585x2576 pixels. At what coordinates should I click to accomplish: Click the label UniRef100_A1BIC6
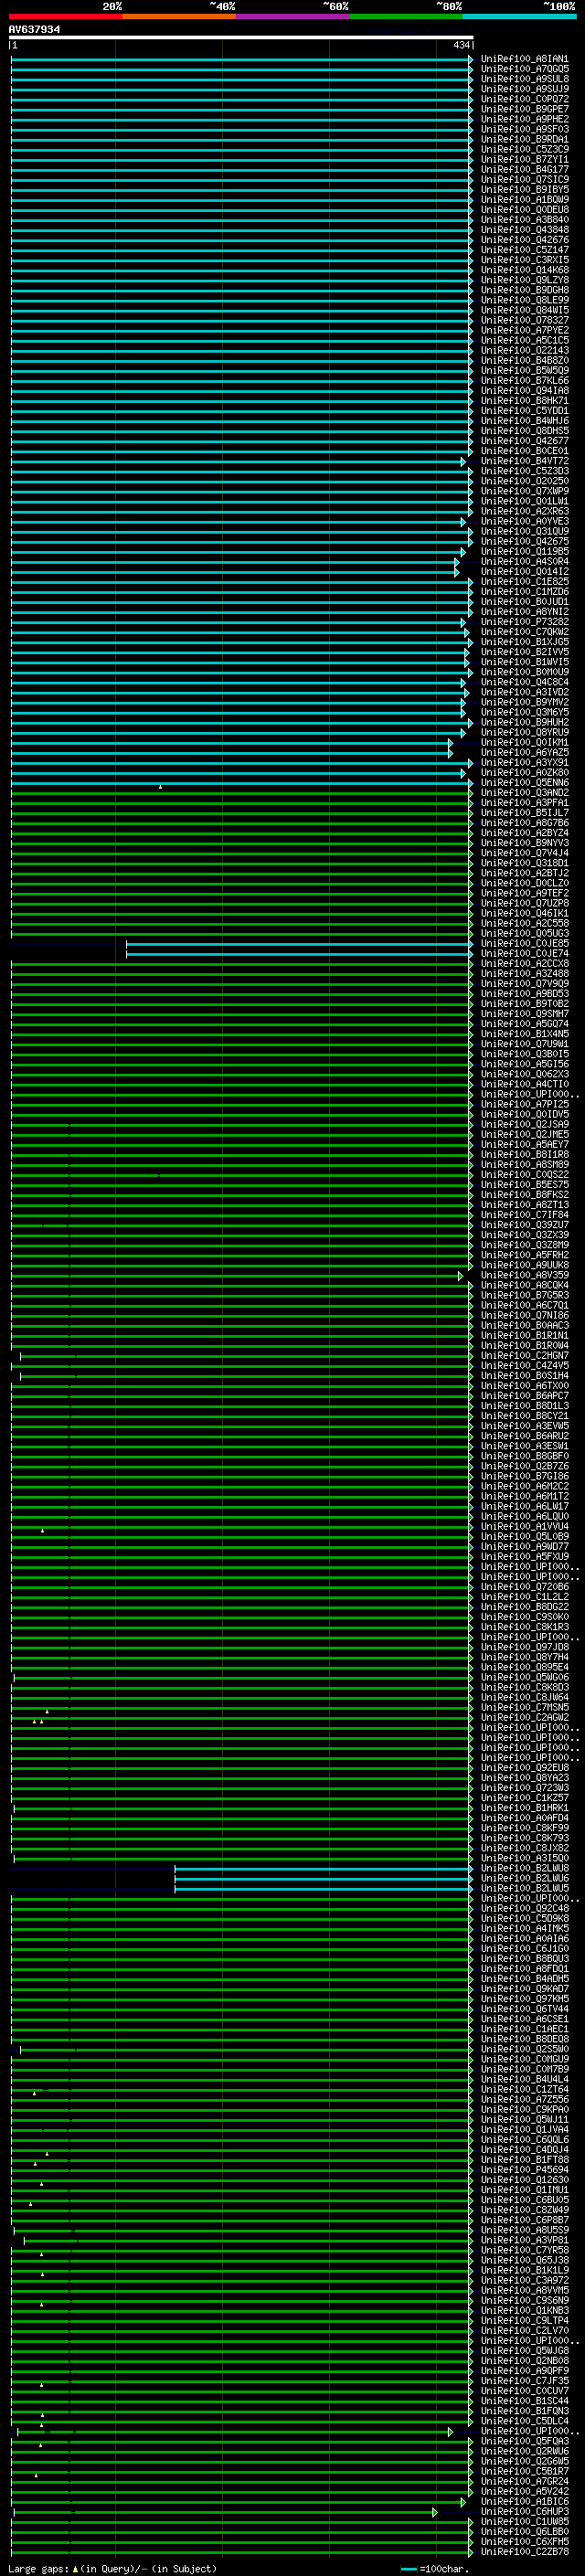tap(525, 2502)
